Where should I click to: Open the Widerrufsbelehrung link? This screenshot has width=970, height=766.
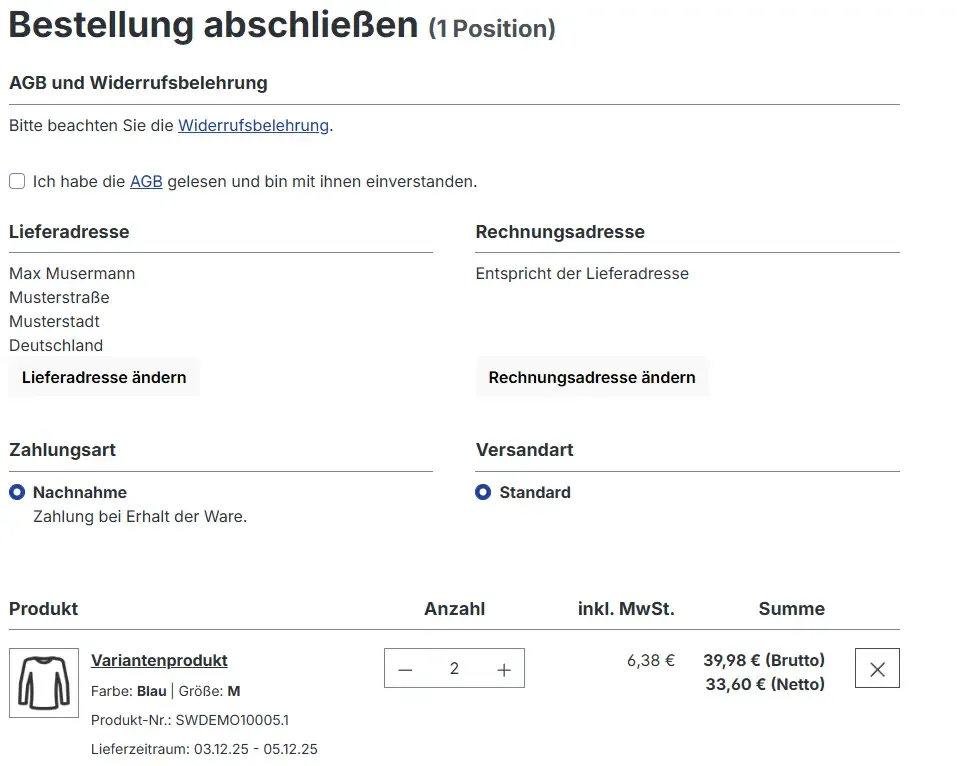pyautogui.click(x=253, y=125)
